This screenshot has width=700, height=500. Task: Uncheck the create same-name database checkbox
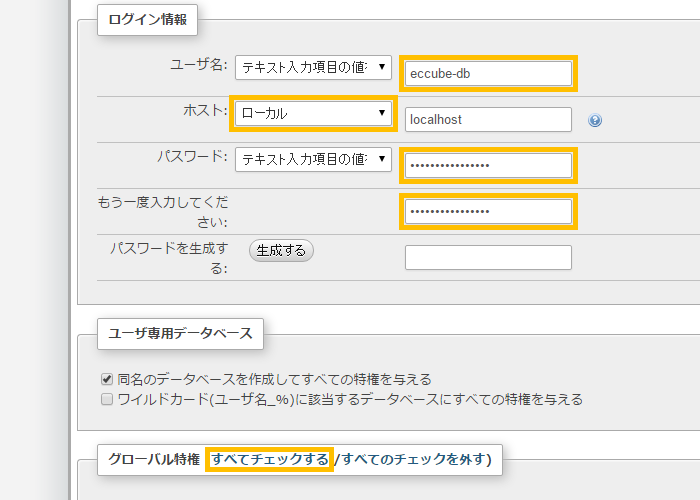click(107, 379)
